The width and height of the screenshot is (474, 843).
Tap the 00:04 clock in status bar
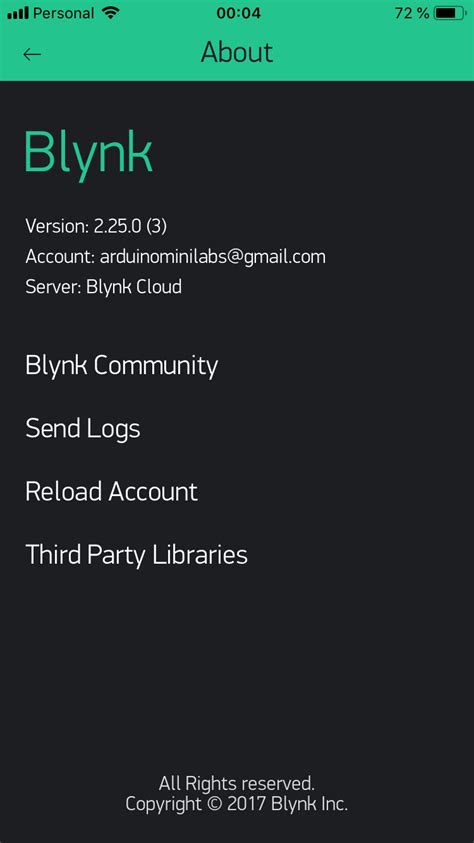point(238,13)
